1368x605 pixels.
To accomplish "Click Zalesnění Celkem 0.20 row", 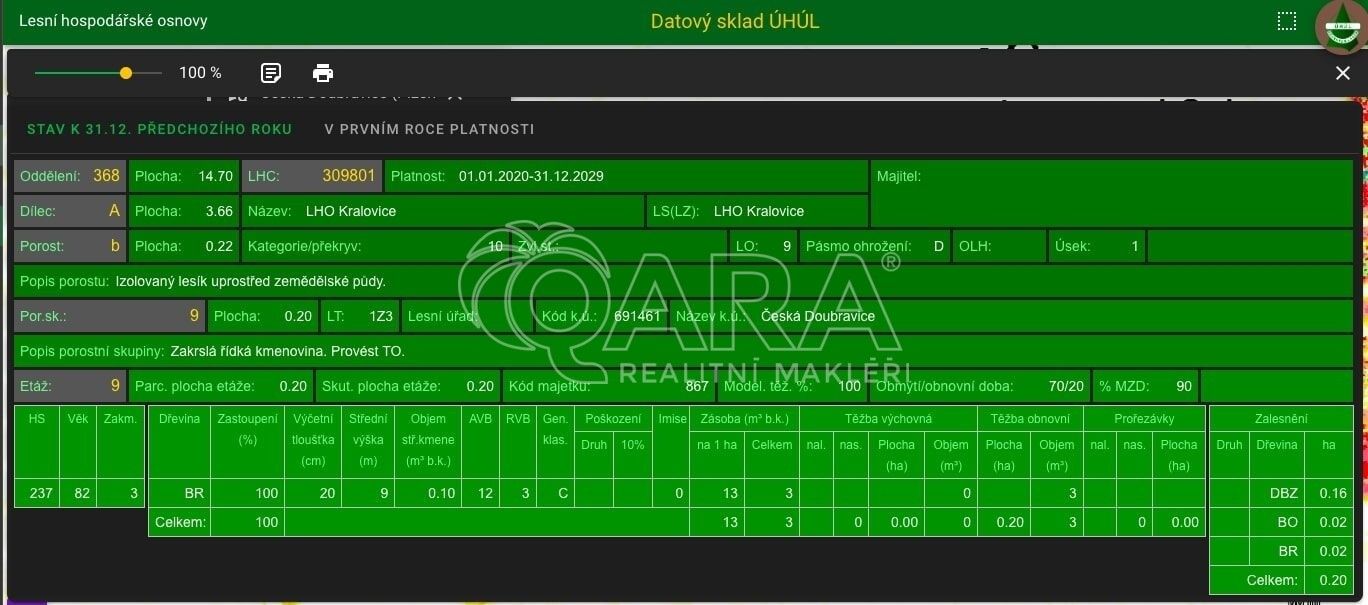I will coord(1281,580).
